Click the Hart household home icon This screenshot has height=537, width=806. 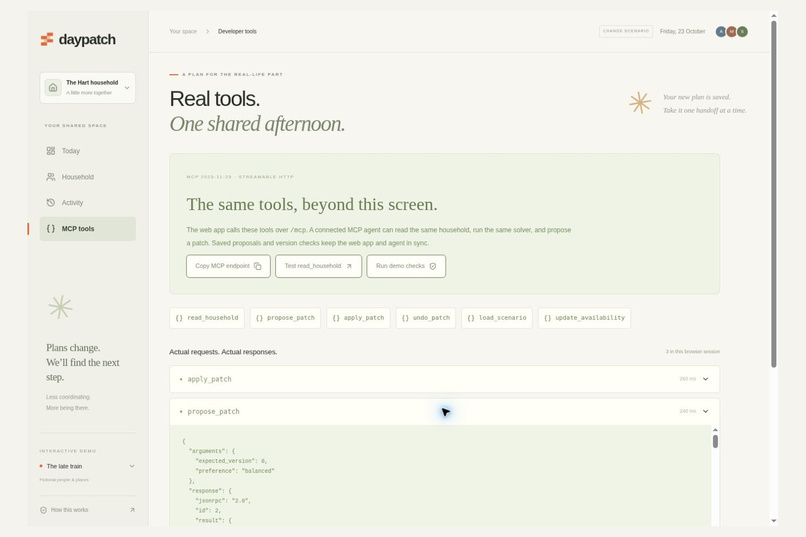coord(53,87)
